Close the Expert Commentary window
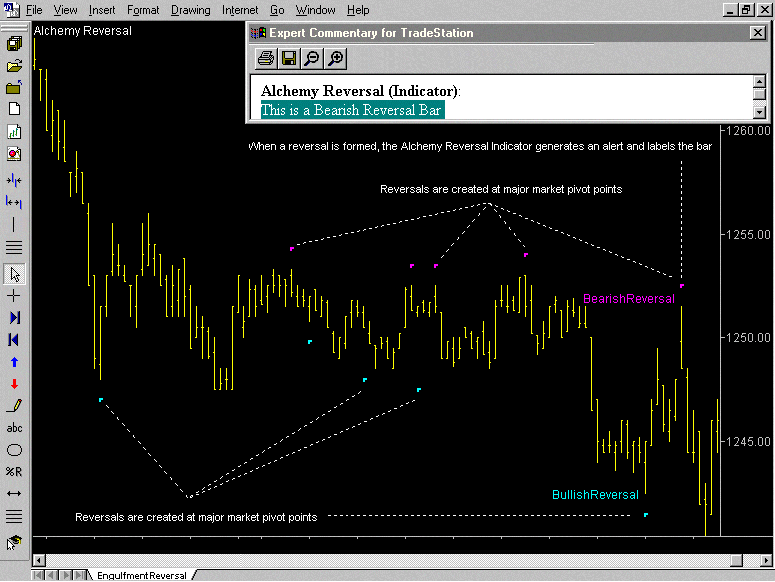 pos(757,33)
